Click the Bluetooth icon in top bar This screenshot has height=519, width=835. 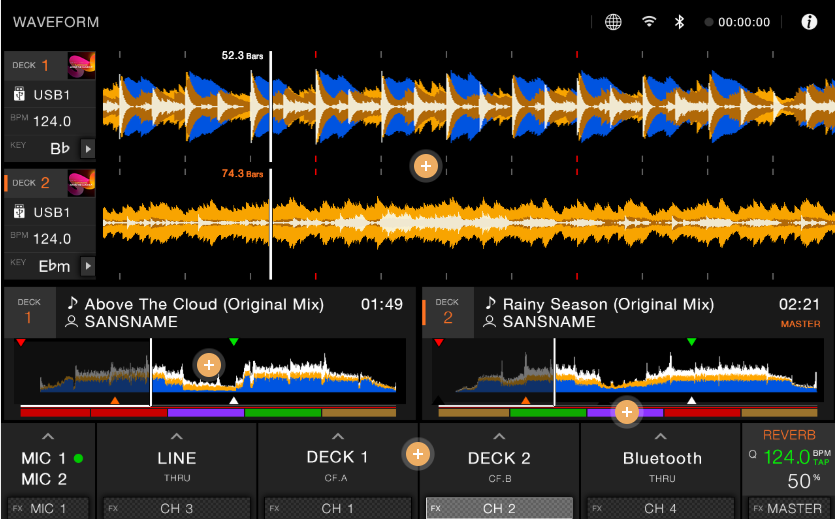click(x=681, y=22)
